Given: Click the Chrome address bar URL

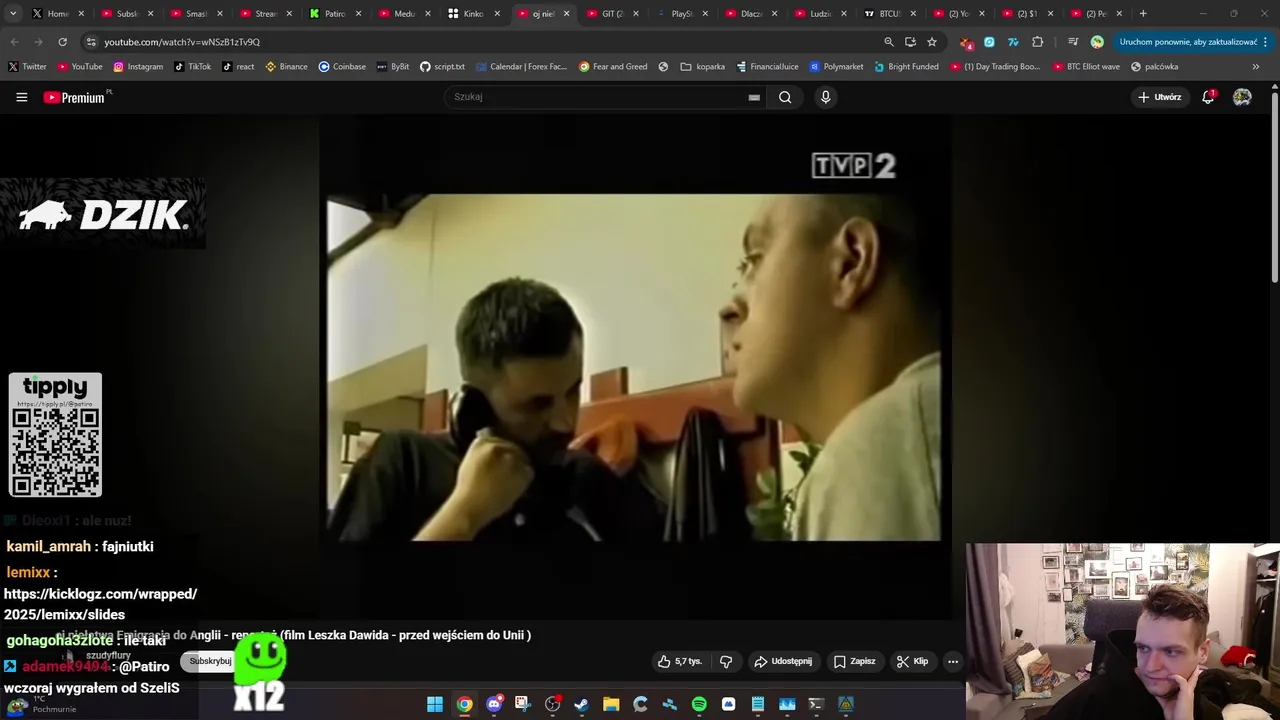Looking at the screenshot, I should point(182,42).
